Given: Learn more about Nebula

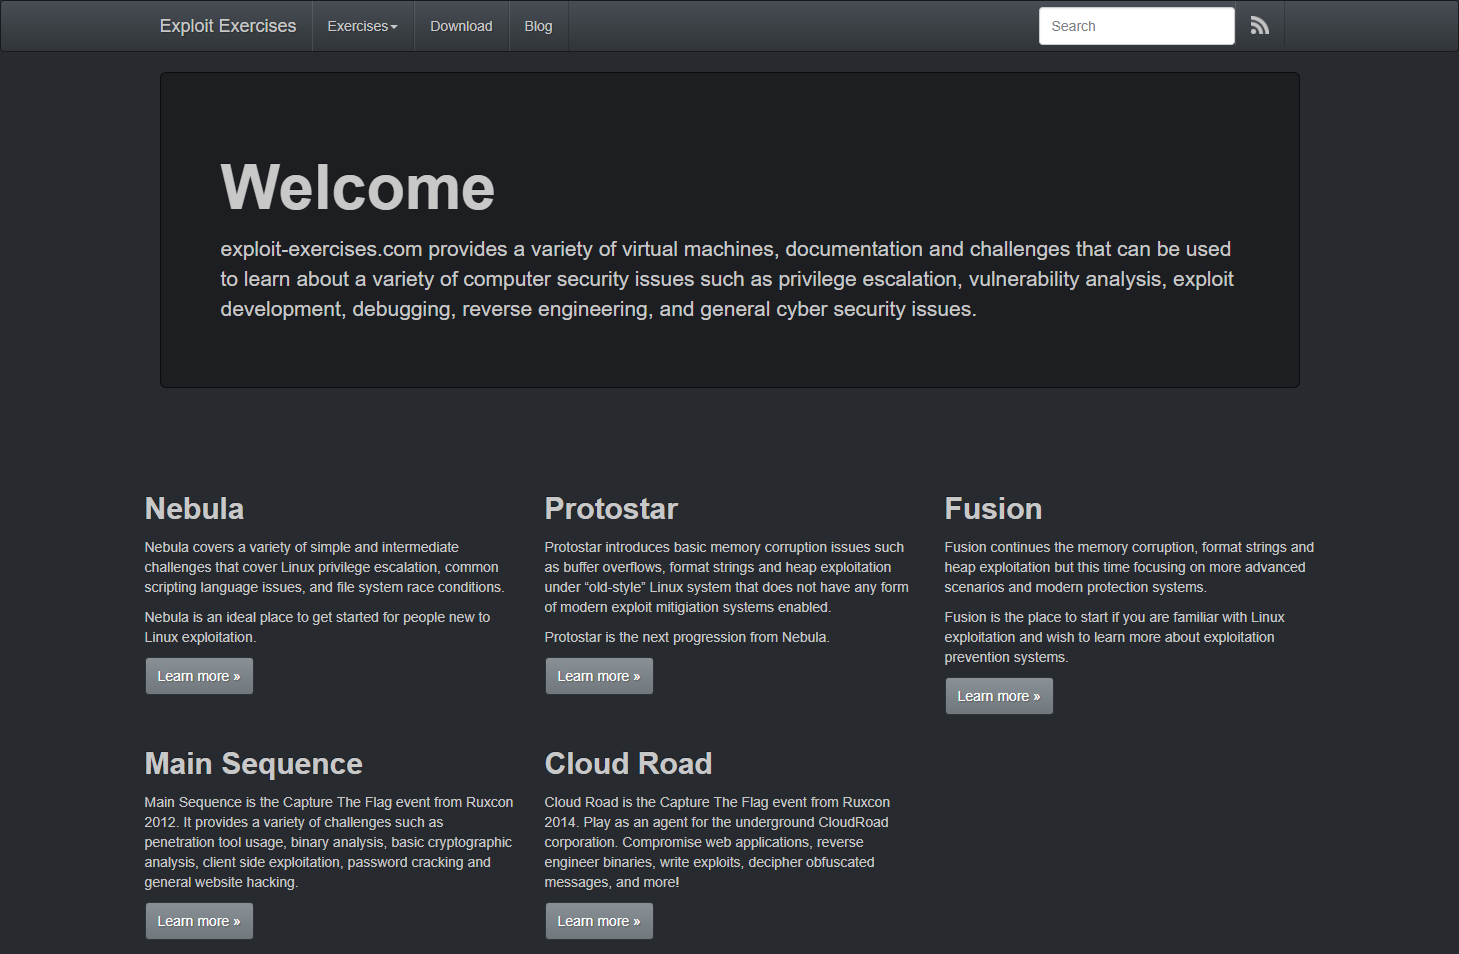Looking at the screenshot, I should [199, 676].
